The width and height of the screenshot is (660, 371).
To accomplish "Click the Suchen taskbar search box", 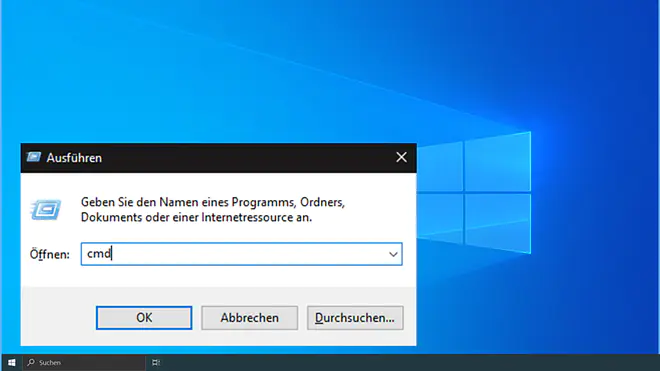I will pyautogui.click(x=84, y=363).
